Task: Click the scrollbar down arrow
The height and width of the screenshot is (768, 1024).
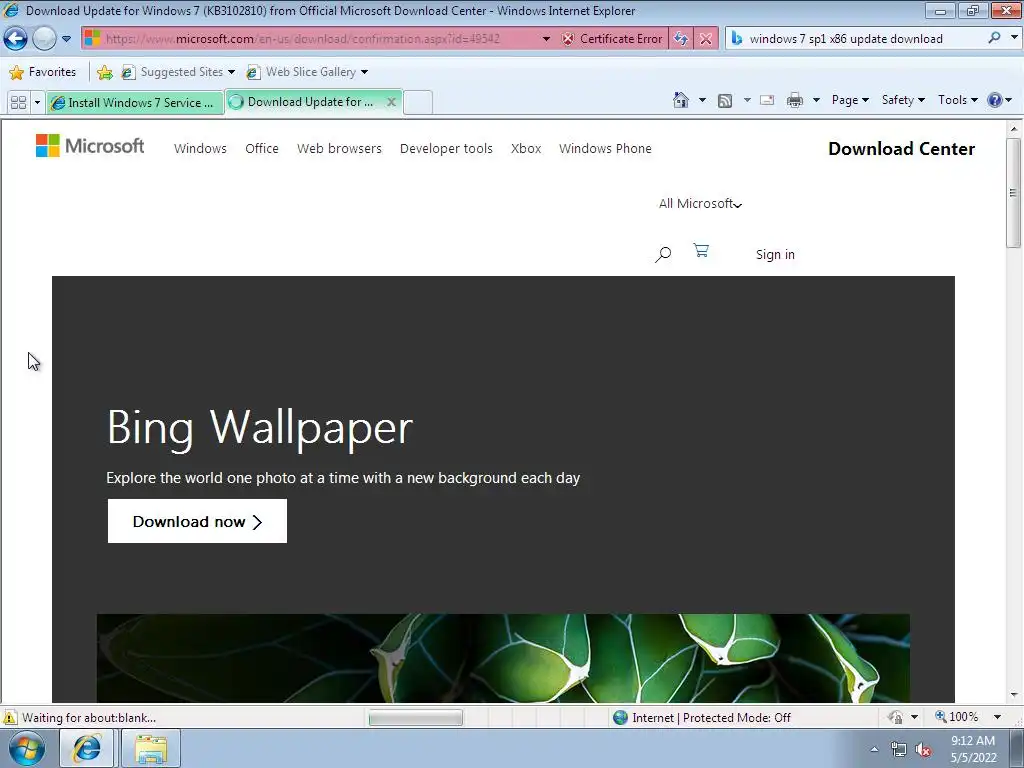Action: [x=1014, y=695]
